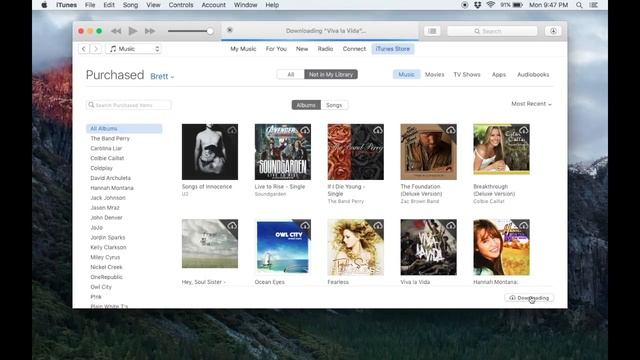This screenshot has height=360, width=640.
Task: Cancel the download with the stop icon
Action: coord(230,30)
